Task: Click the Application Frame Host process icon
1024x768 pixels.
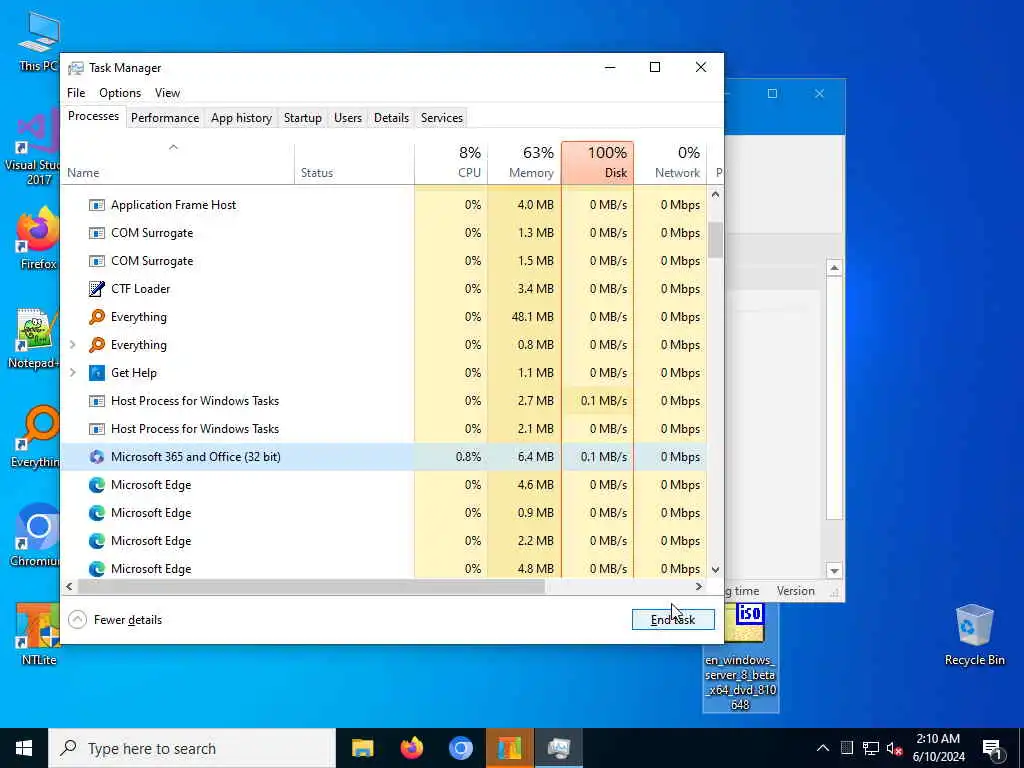Action: coord(97,205)
